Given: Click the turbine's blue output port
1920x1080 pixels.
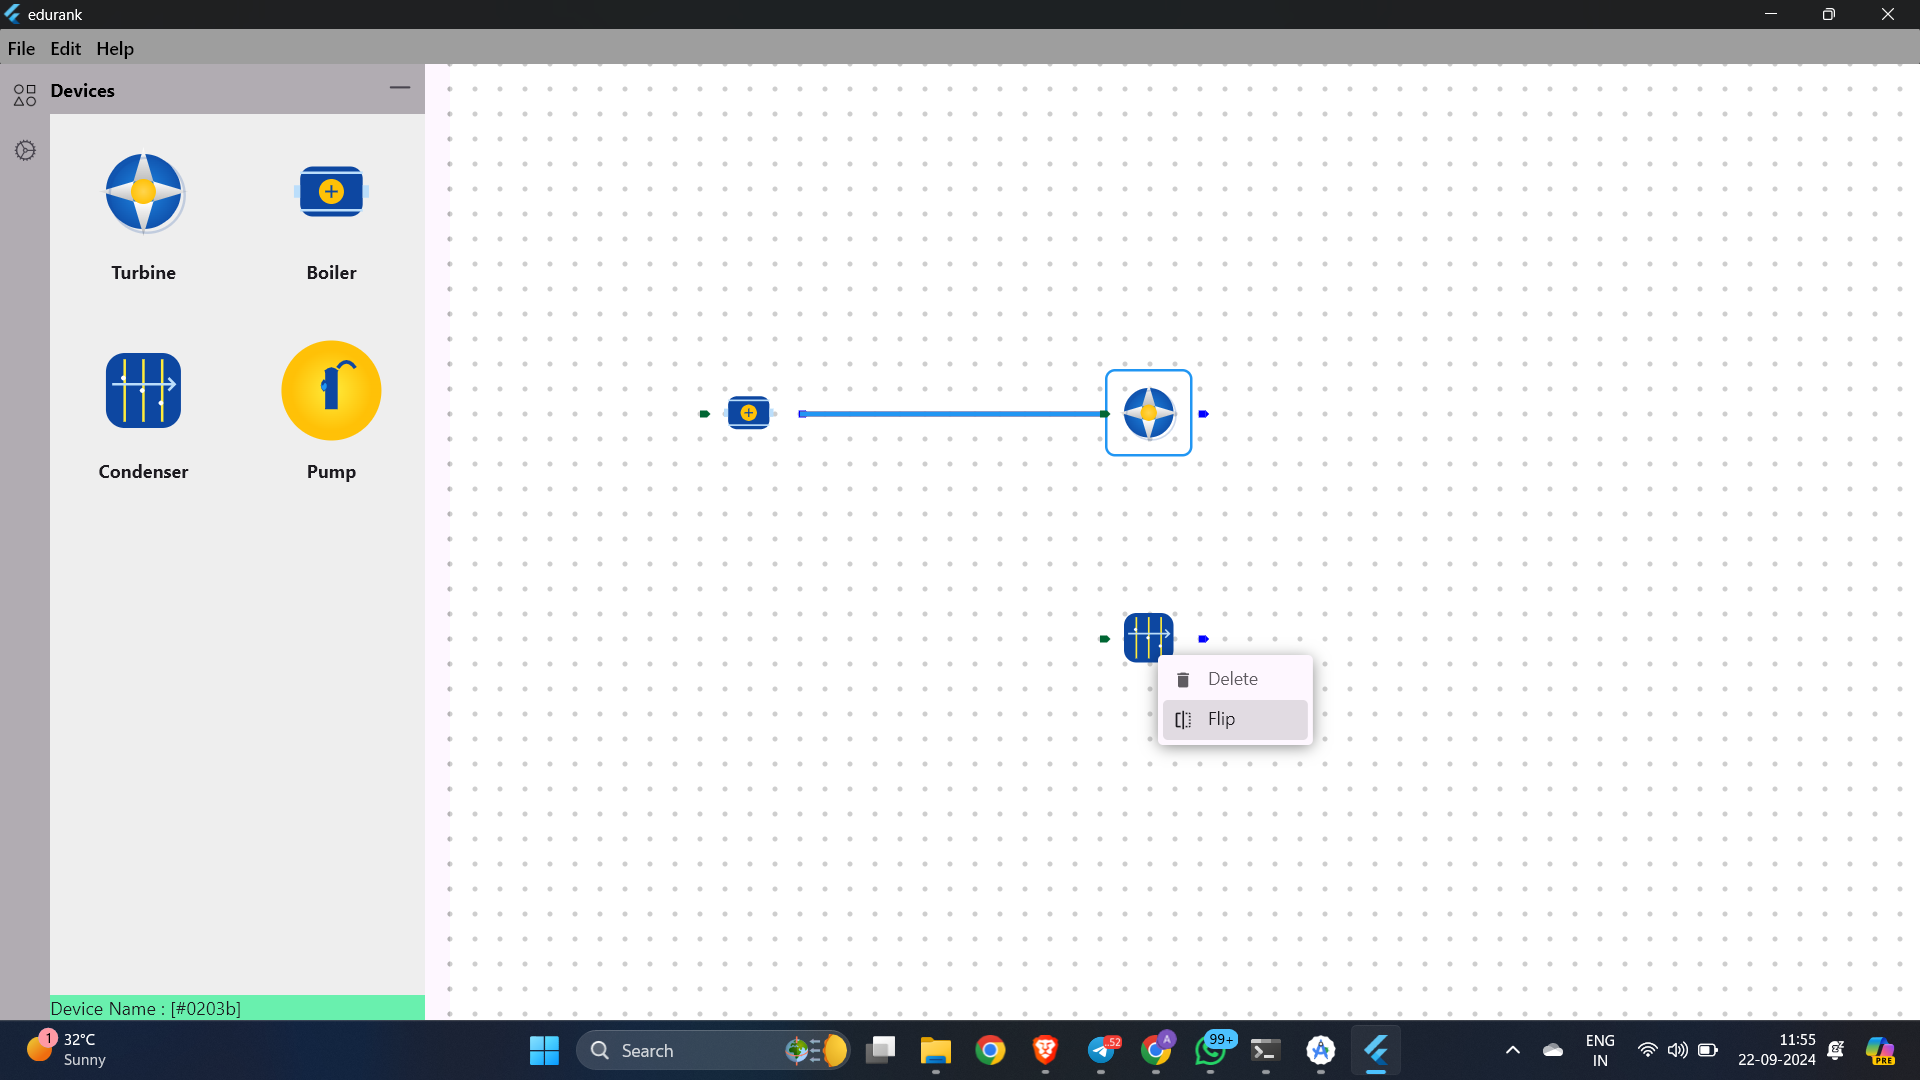Looking at the screenshot, I should tap(1203, 414).
